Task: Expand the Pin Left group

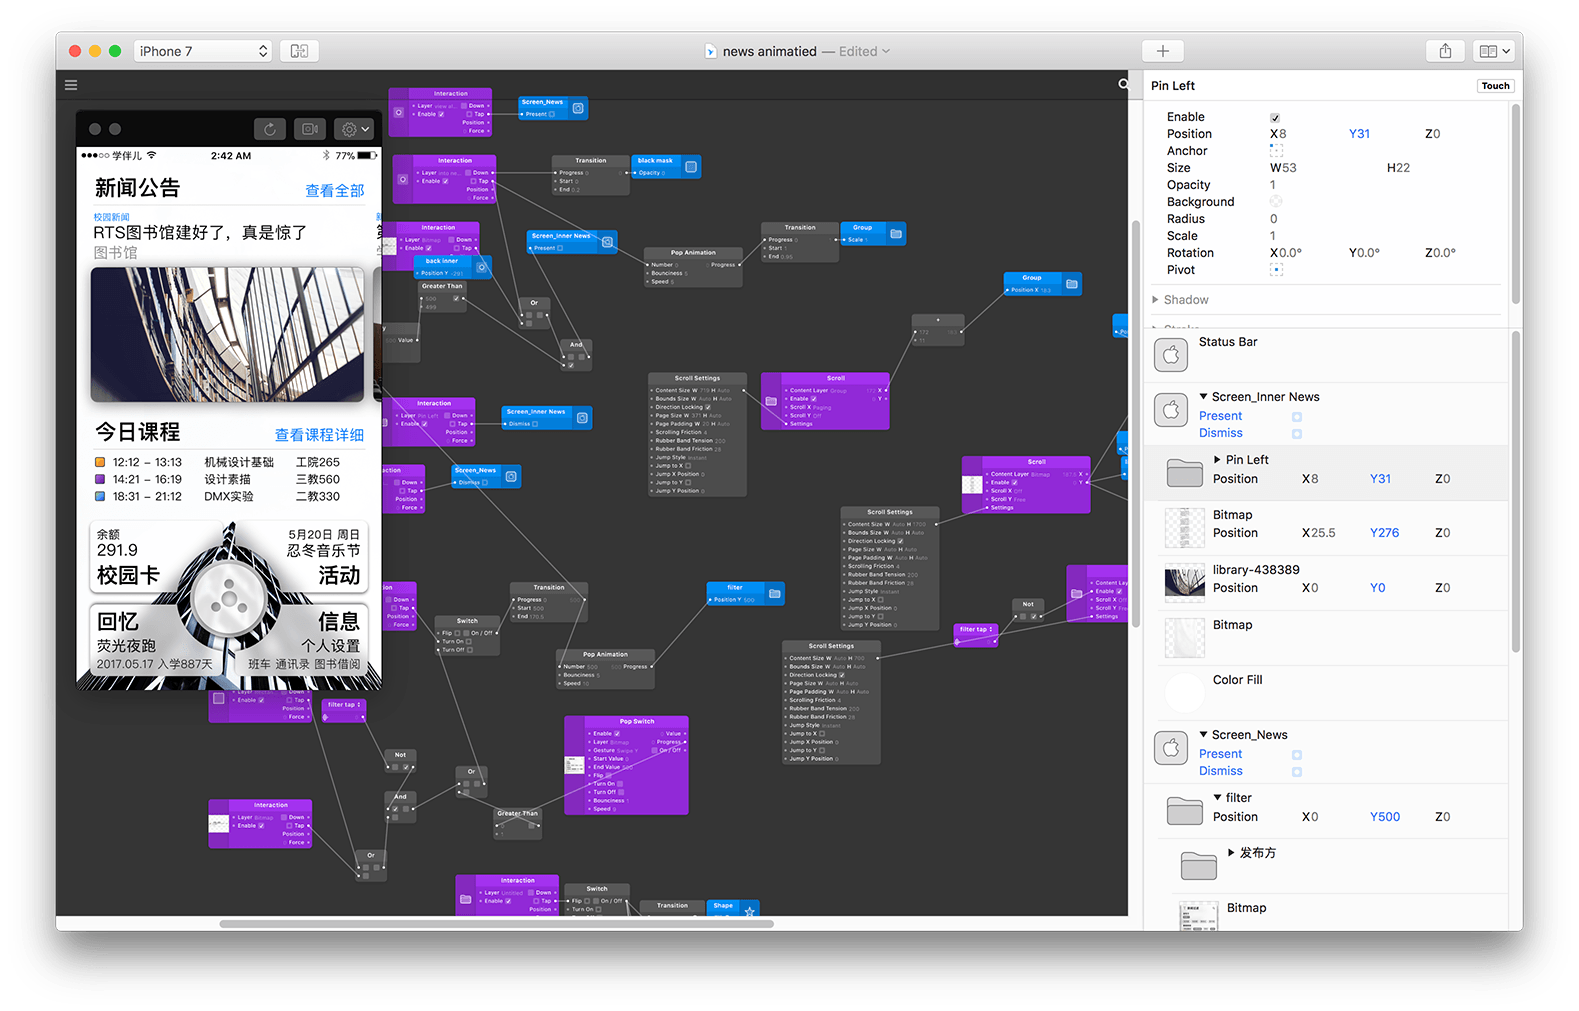Action: coord(1217,460)
